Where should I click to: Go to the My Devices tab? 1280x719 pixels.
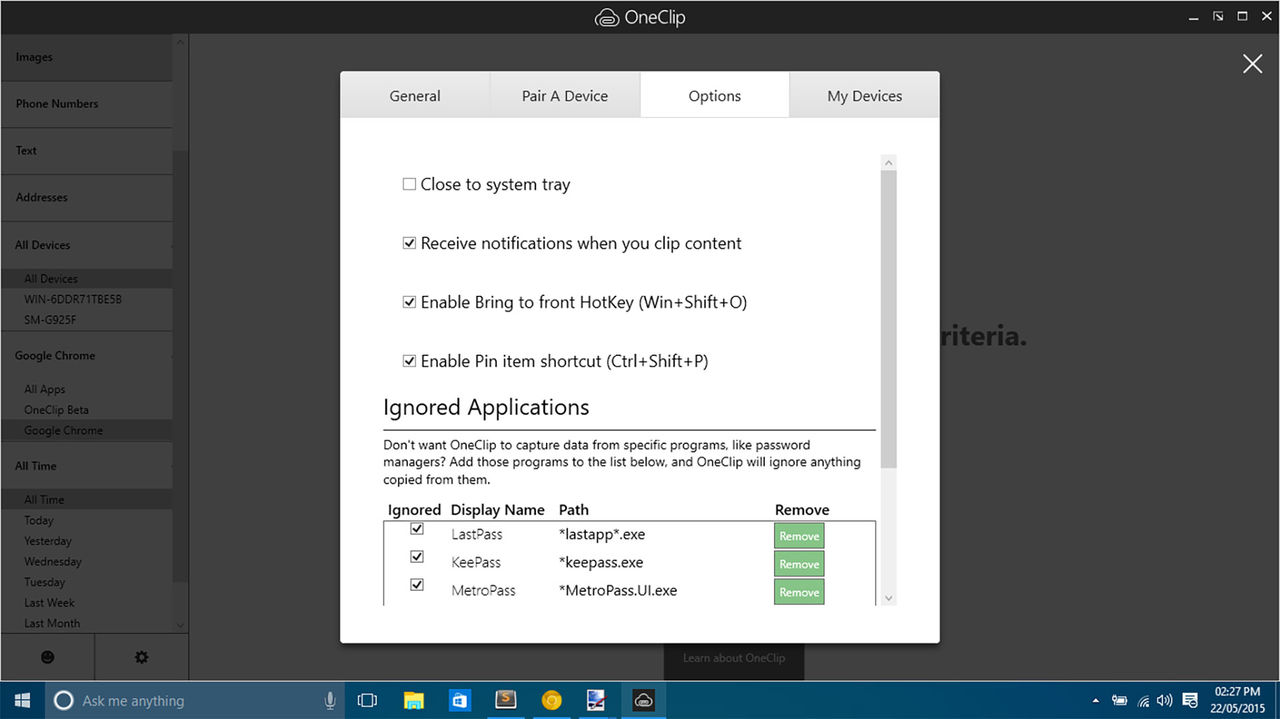[865, 96]
